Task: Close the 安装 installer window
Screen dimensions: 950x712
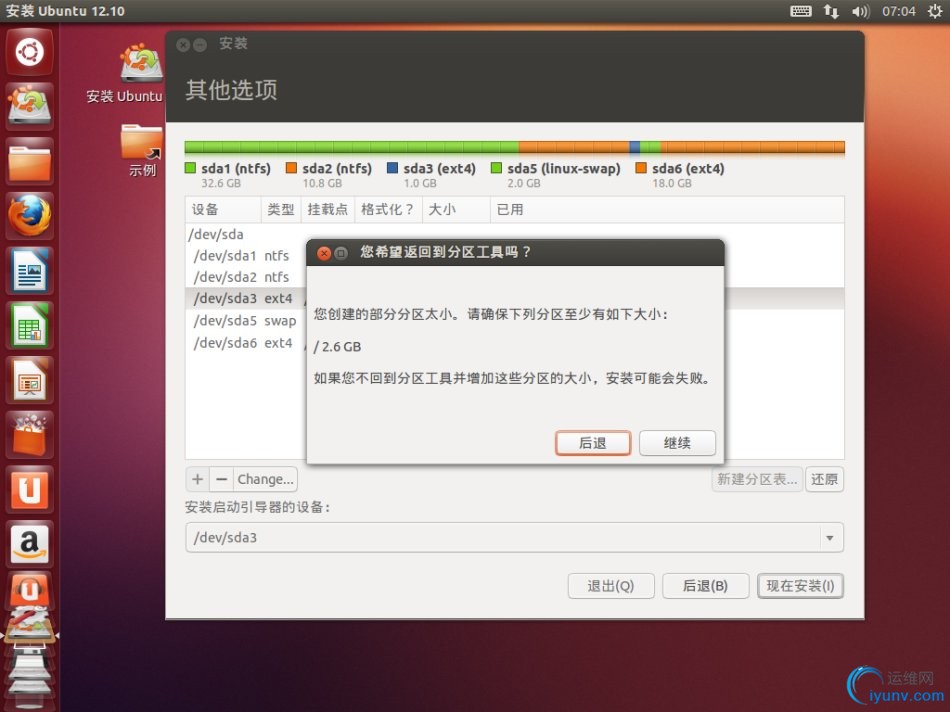Action: [x=183, y=44]
